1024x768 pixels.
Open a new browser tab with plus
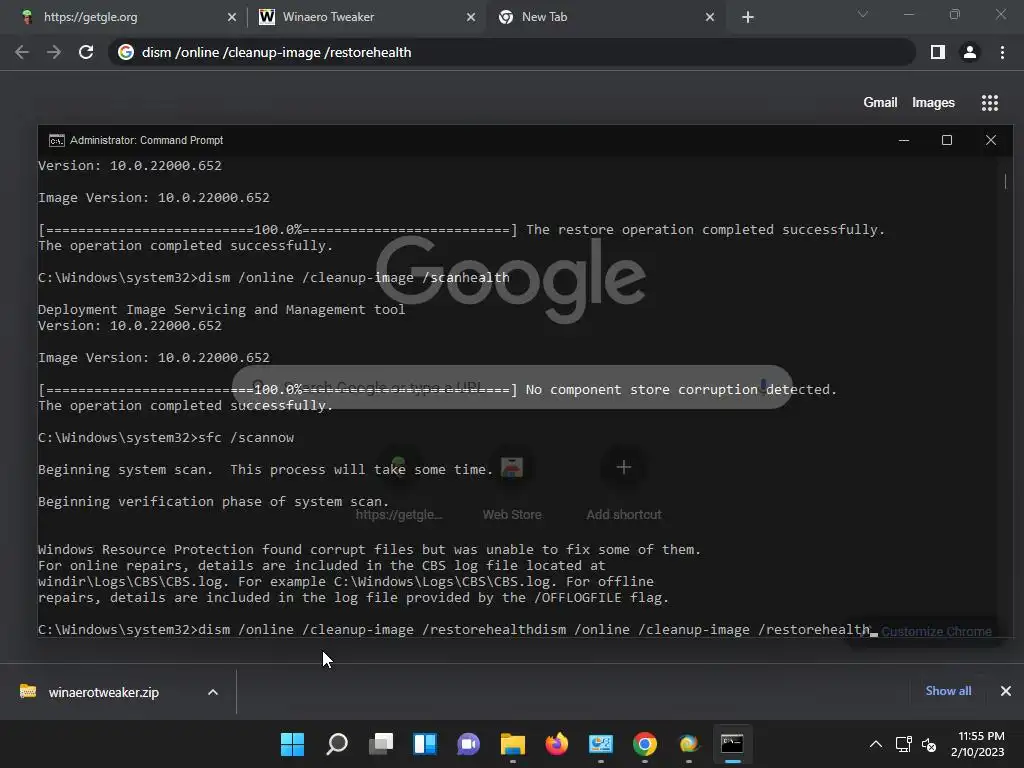tap(748, 17)
